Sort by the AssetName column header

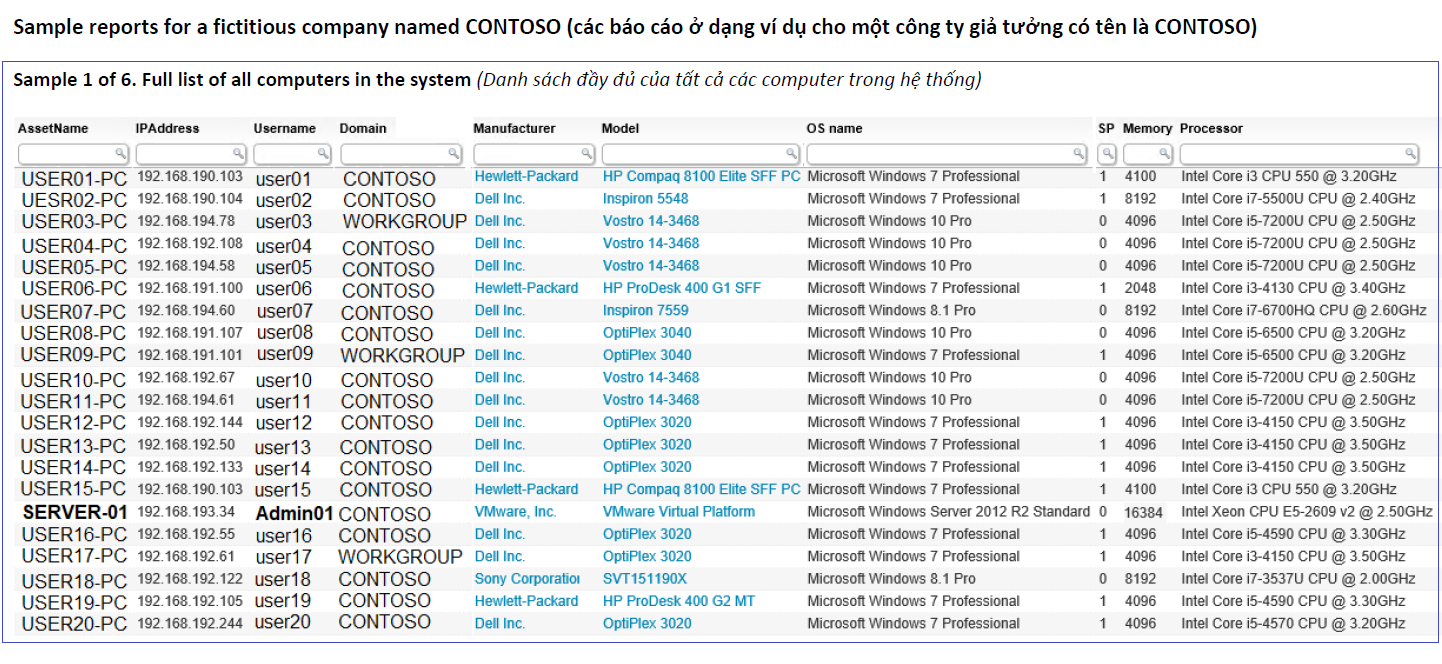53,128
